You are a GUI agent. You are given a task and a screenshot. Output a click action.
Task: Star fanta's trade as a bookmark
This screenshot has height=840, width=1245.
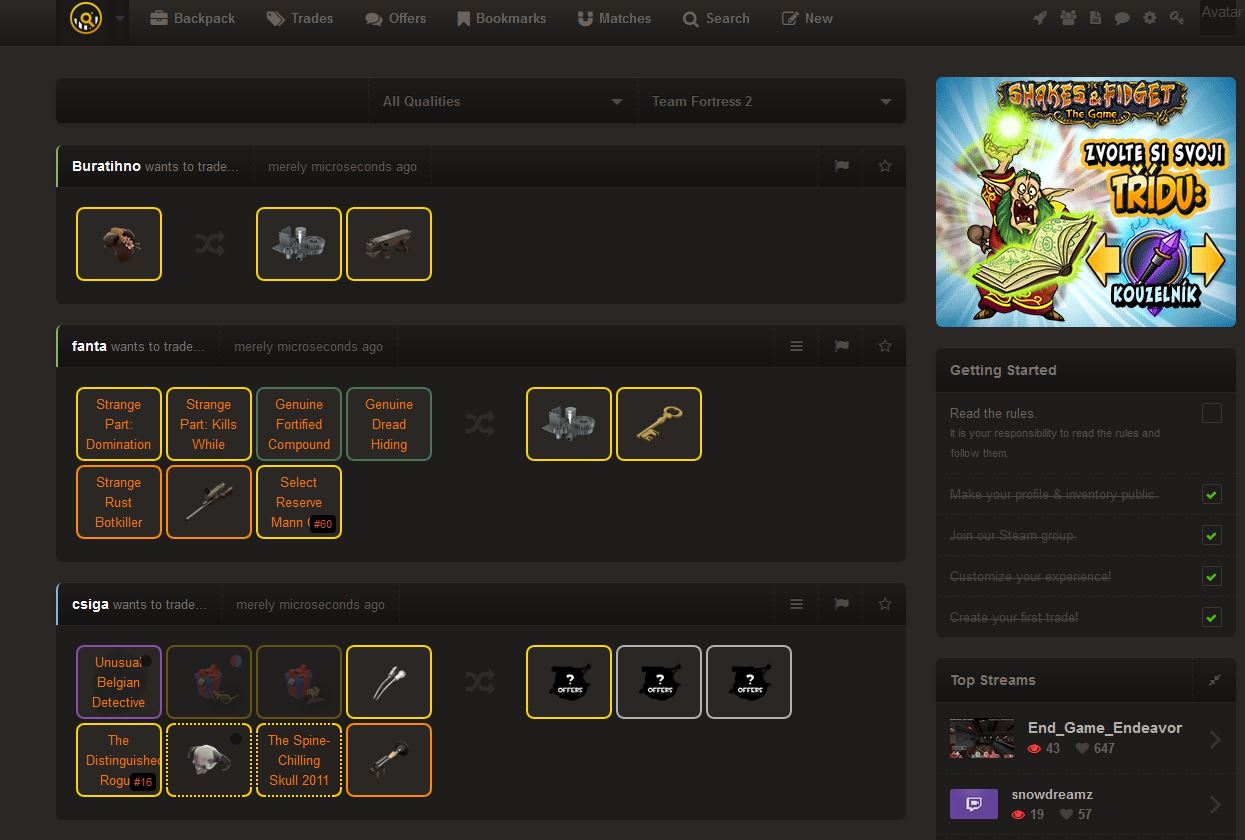[884, 346]
